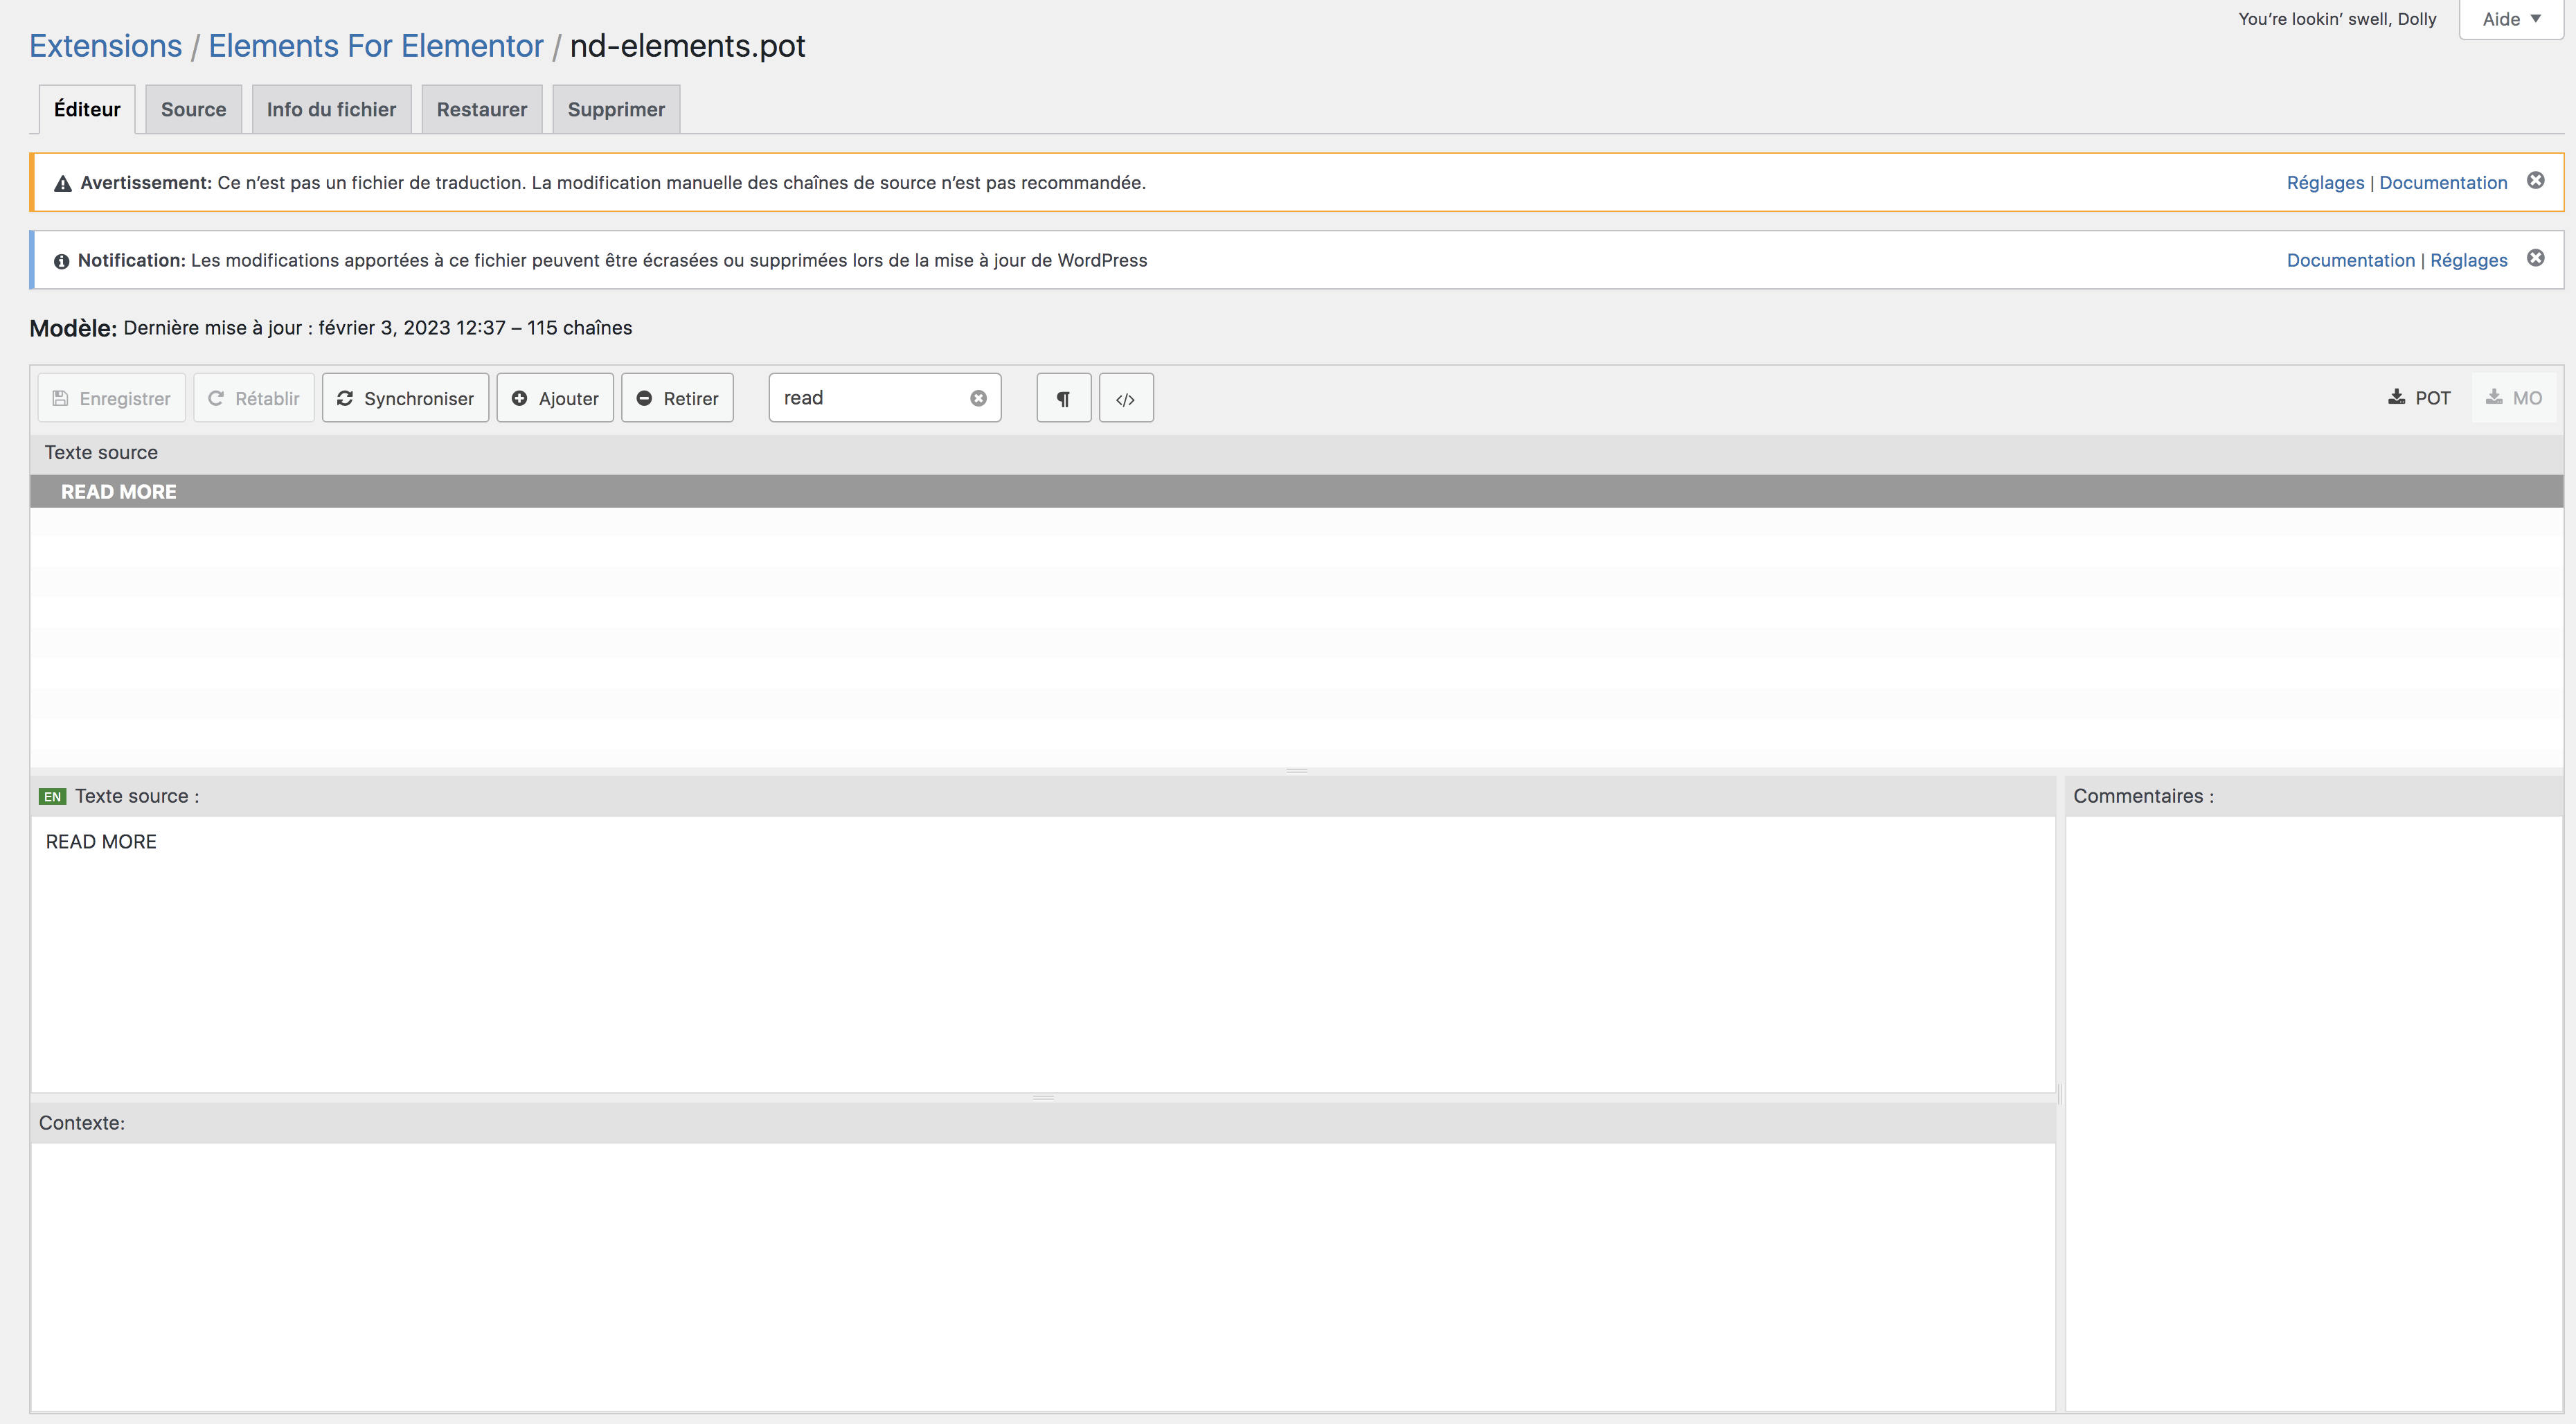This screenshot has height=1424, width=2576.
Task: Toggle code view button
Action: 1125,398
